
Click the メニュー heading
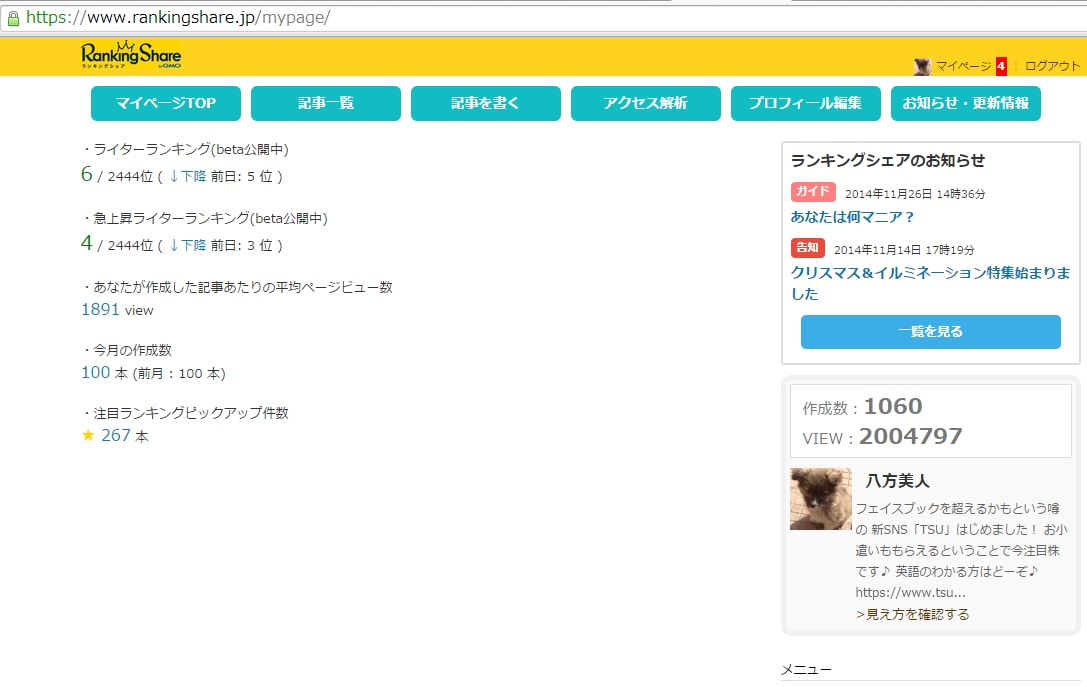coord(806,670)
